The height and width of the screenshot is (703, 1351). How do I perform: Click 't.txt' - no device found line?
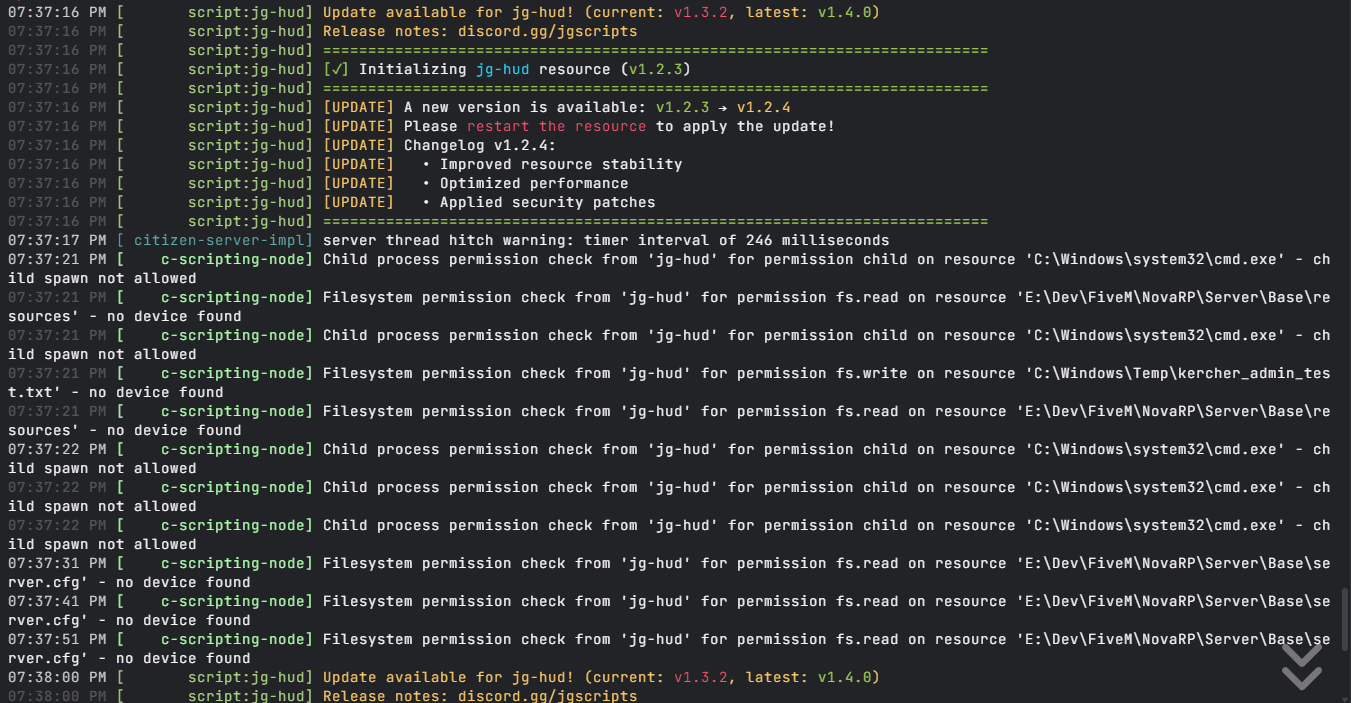coord(116,392)
